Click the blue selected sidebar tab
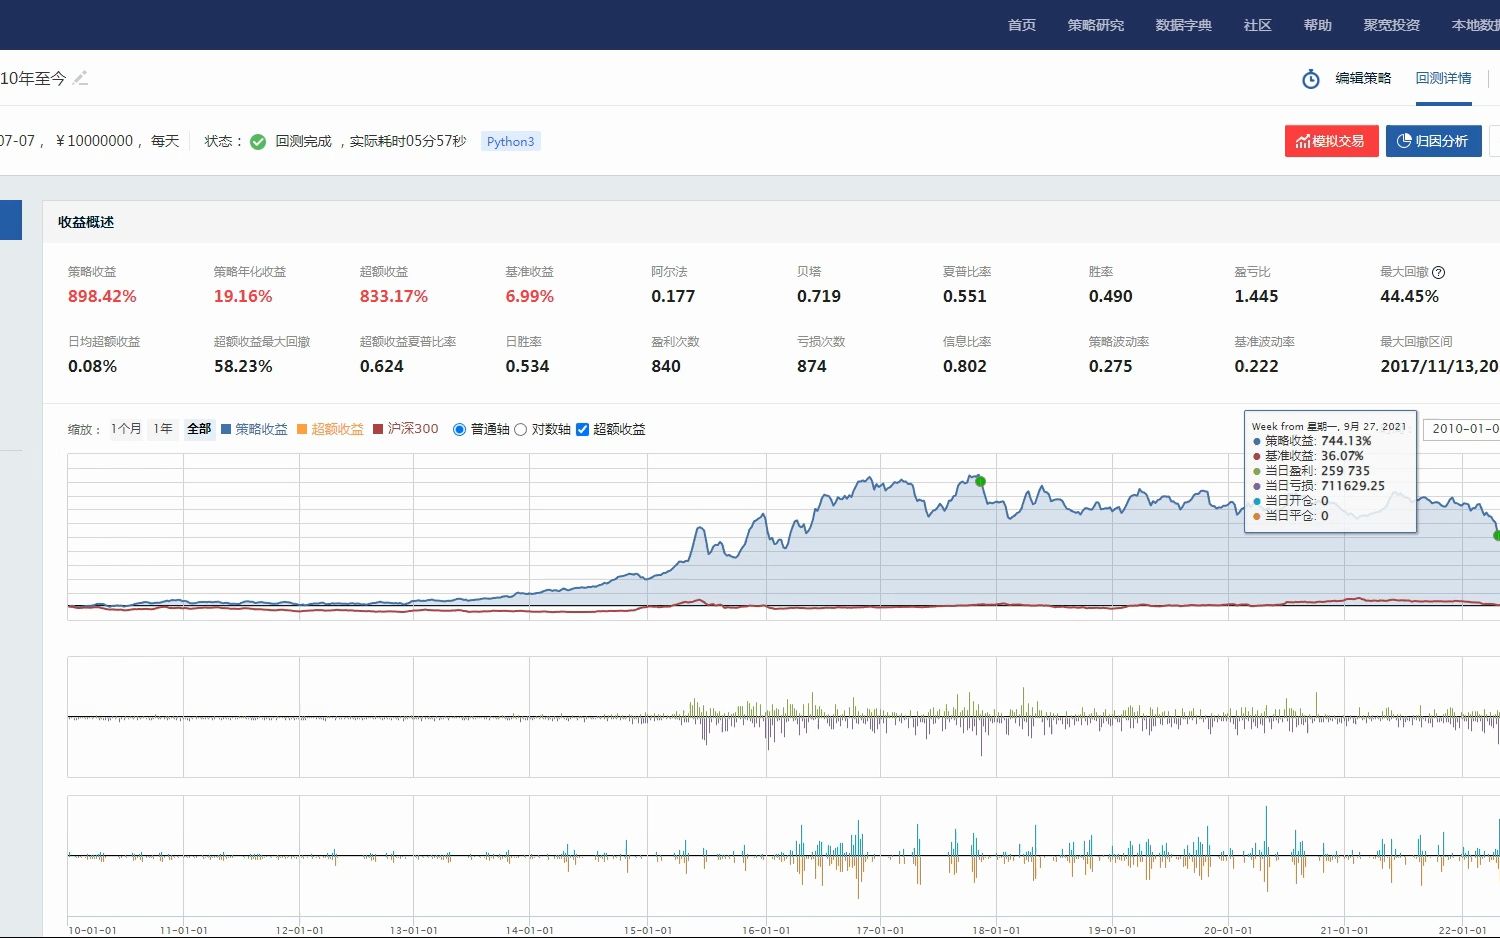This screenshot has width=1500, height=938. (11, 220)
